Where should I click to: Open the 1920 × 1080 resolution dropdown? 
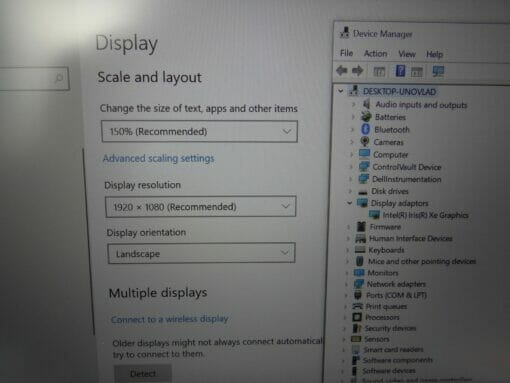(200, 207)
